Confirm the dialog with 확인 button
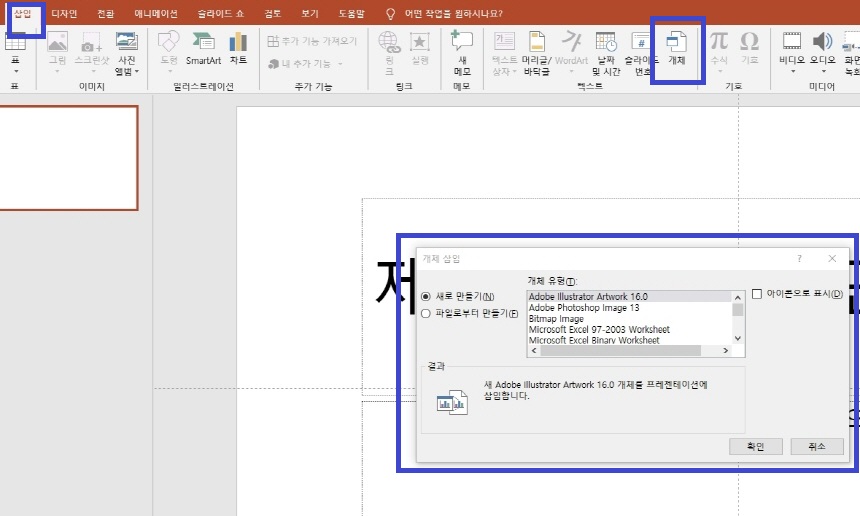The image size is (860, 516). click(756, 446)
